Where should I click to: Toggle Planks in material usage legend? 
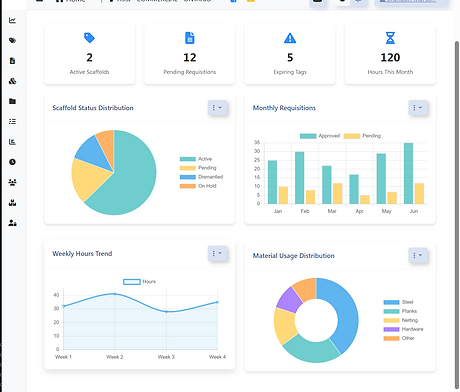400,311
